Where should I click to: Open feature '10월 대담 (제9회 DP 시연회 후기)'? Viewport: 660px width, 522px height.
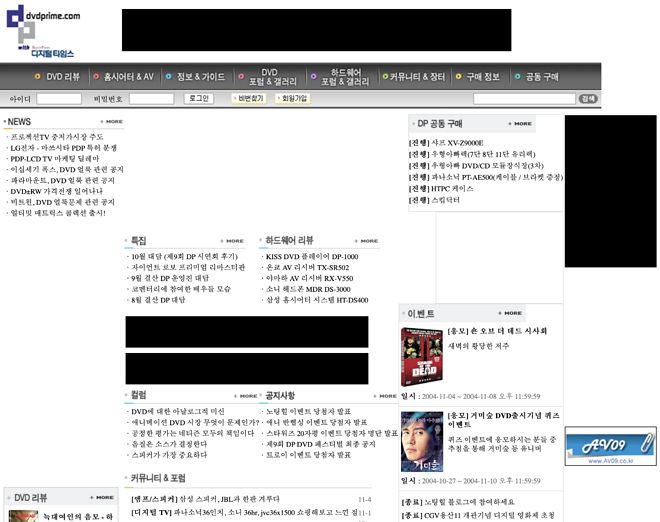pyautogui.click(x=184, y=256)
